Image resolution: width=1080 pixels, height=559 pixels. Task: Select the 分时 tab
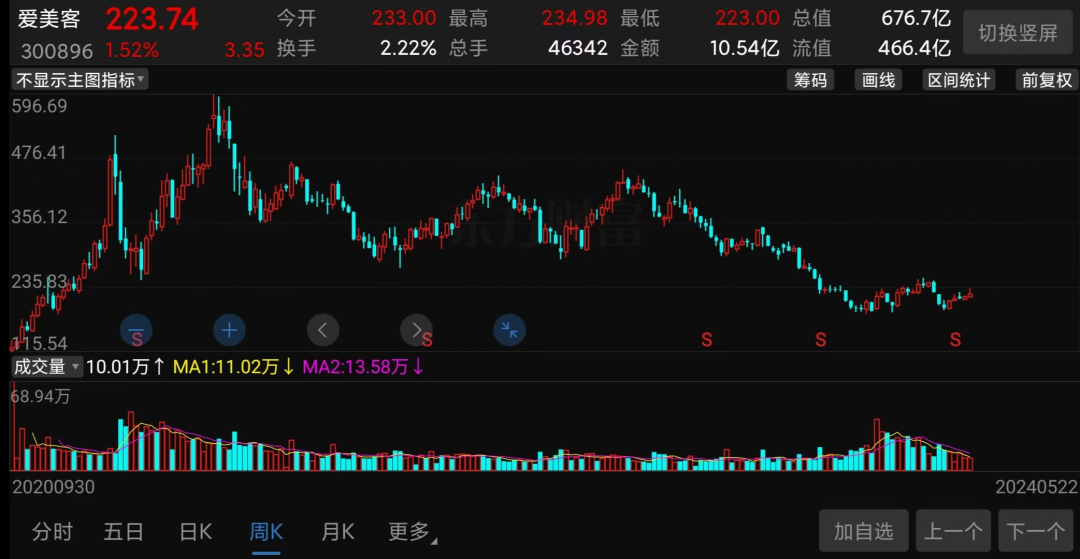point(52,531)
